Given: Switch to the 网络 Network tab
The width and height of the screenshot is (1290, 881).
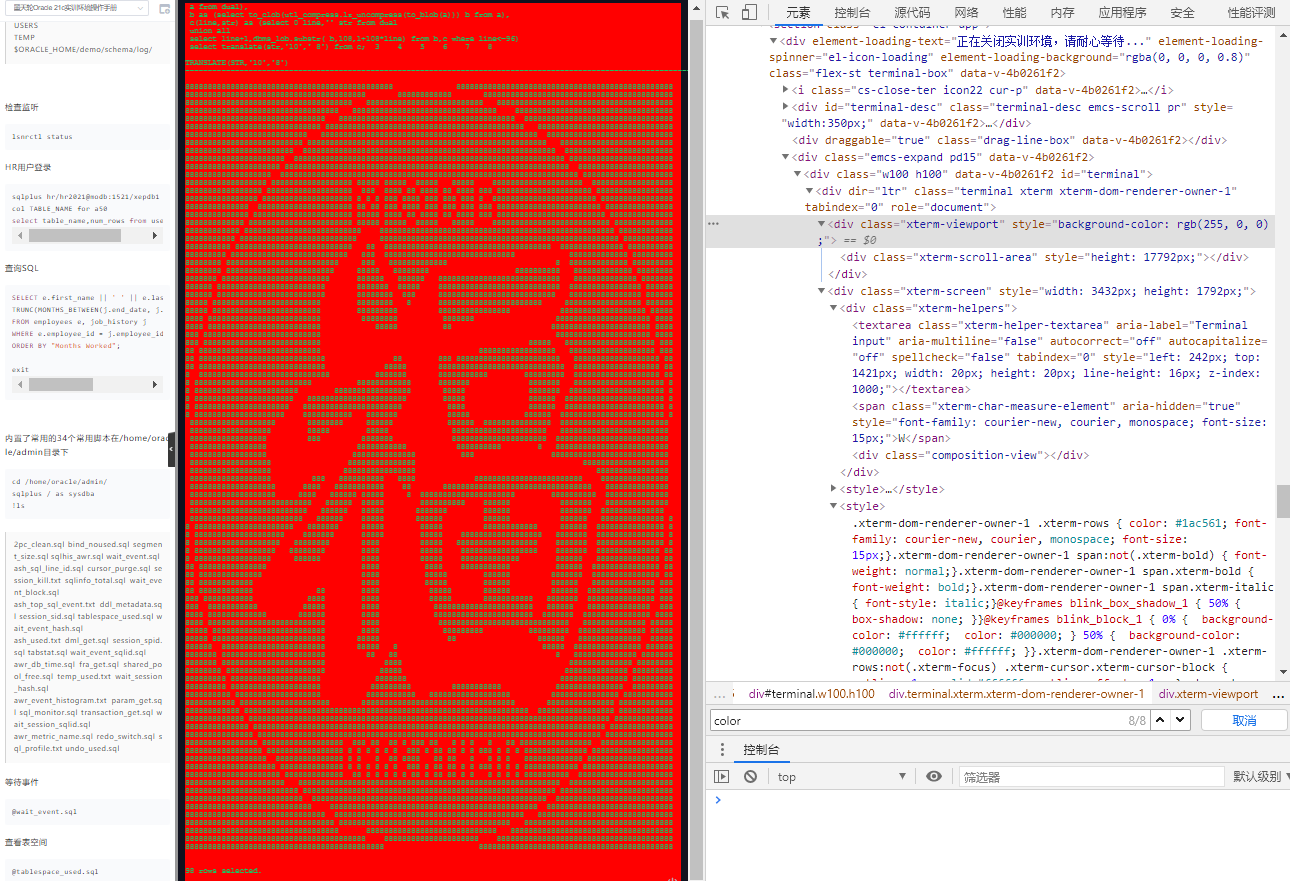Looking at the screenshot, I should point(966,13).
